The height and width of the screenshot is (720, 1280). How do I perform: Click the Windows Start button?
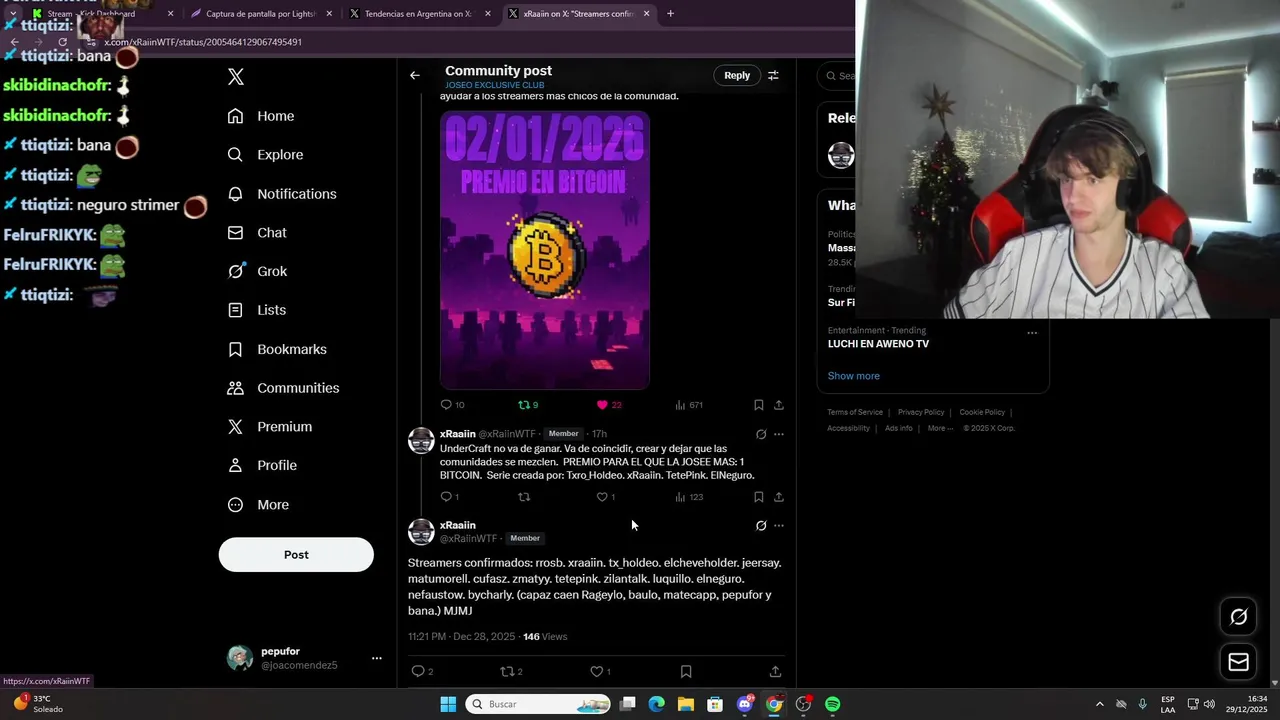tap(448, 704)
